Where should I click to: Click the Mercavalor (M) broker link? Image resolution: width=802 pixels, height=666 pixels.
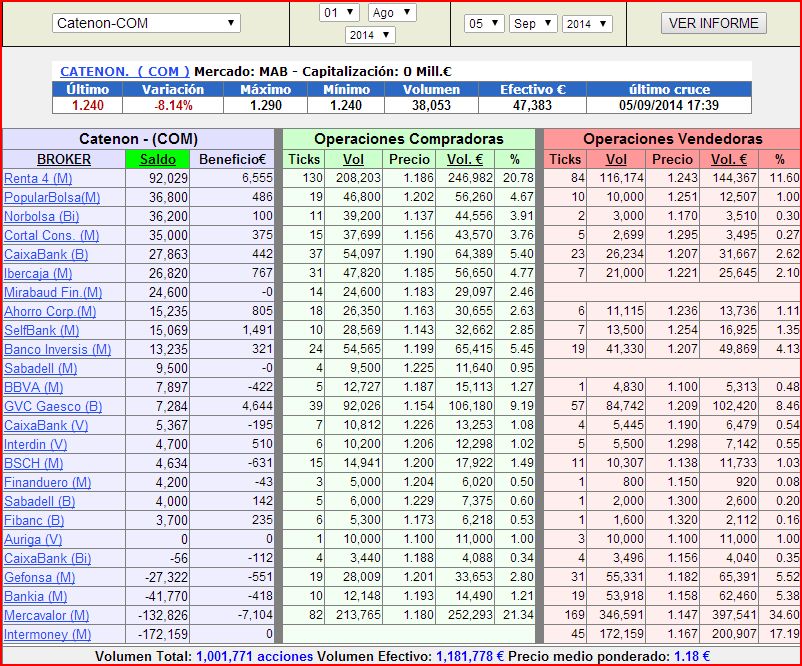coord(46,615)
